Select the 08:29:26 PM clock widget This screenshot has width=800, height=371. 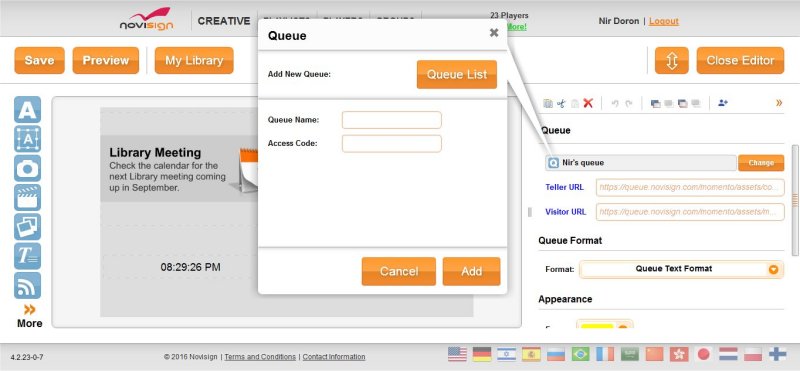coord(190,267)
